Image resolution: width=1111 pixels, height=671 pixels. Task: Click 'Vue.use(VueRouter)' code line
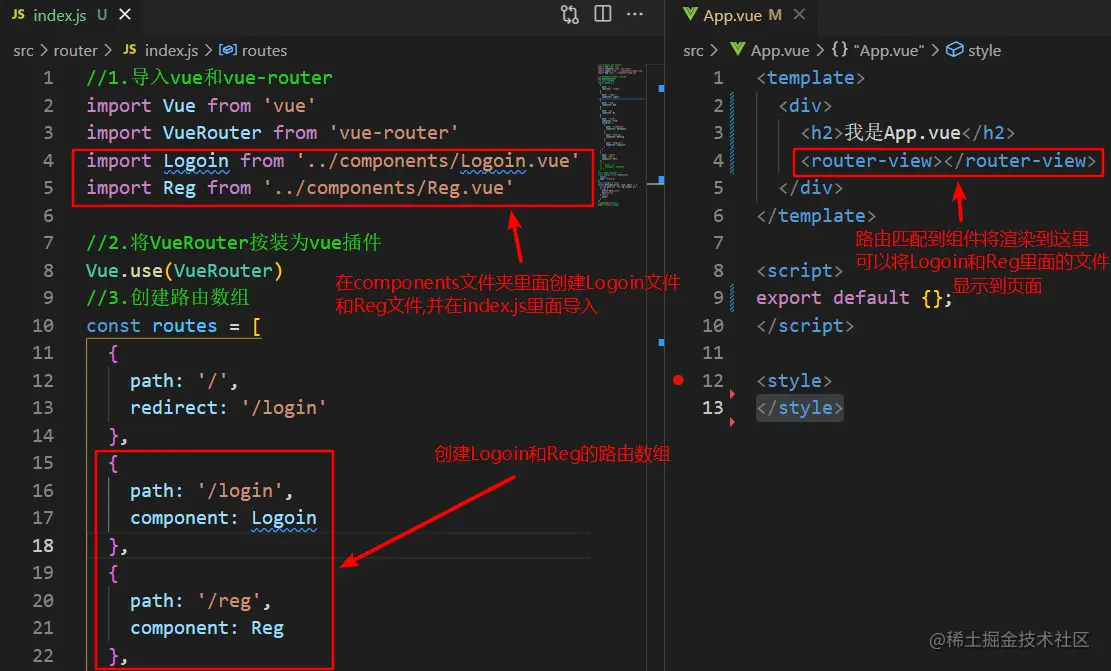coord(184,271)
